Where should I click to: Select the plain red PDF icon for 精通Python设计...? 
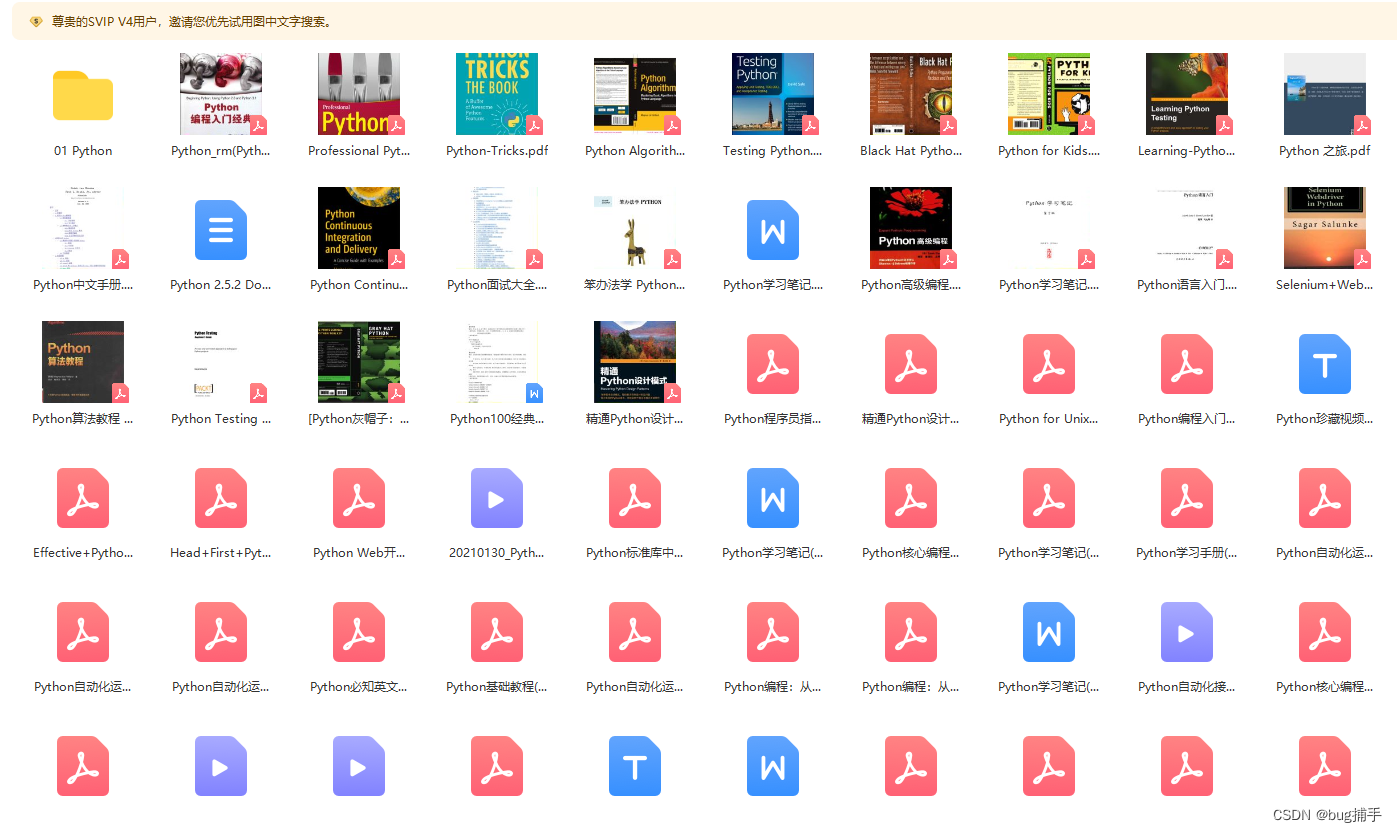911,364
